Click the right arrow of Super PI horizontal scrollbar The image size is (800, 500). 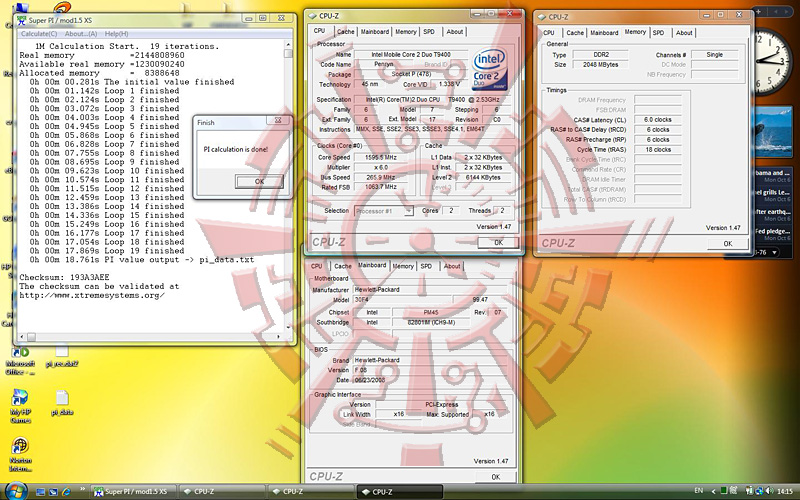(x=279, y=337)
